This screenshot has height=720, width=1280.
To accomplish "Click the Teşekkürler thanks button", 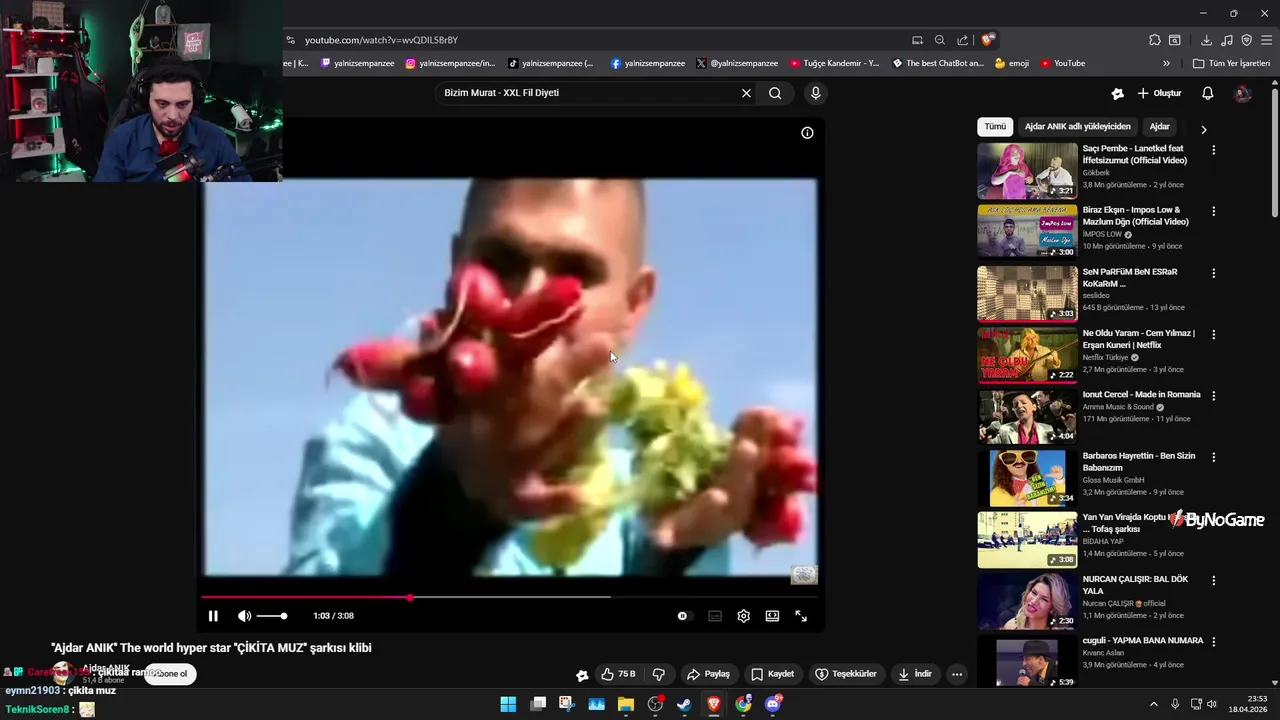I will click(x=846, y=674).
